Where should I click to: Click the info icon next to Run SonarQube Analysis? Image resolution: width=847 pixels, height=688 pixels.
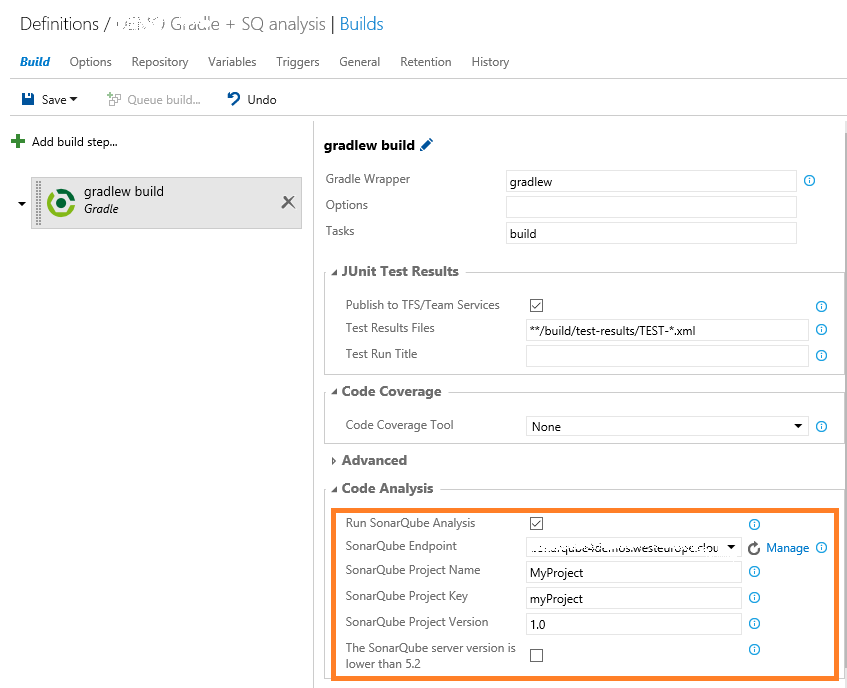[x=753, y=524]
